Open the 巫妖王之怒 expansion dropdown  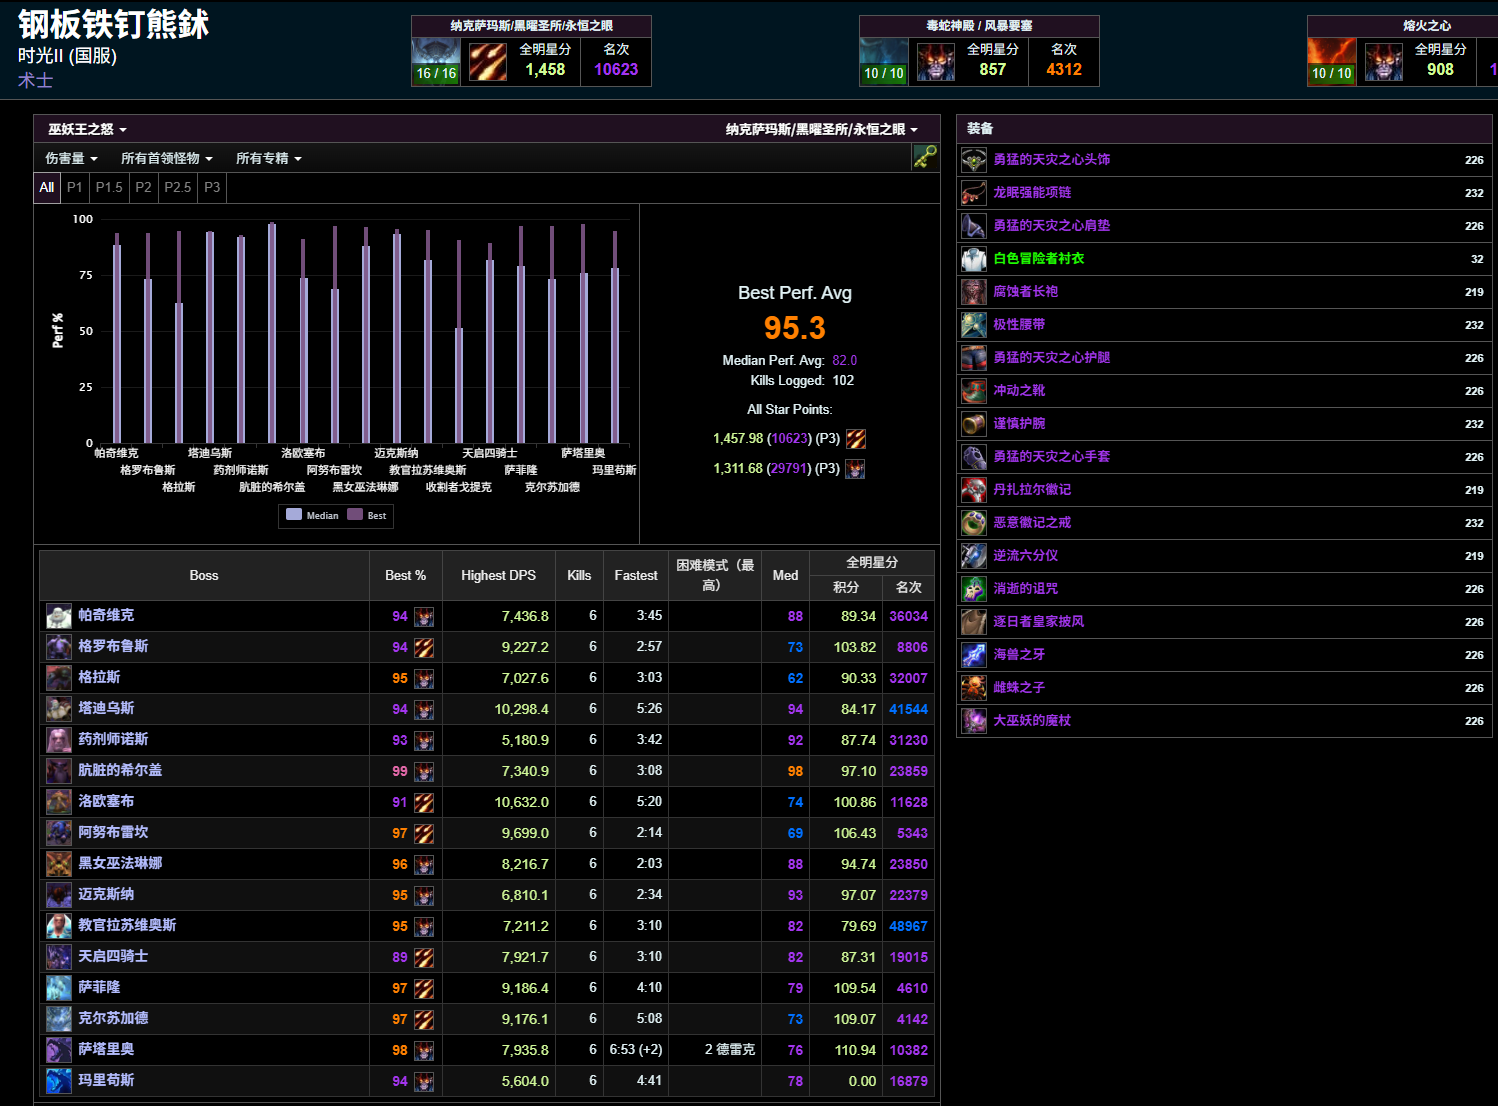tap(88, 129)
